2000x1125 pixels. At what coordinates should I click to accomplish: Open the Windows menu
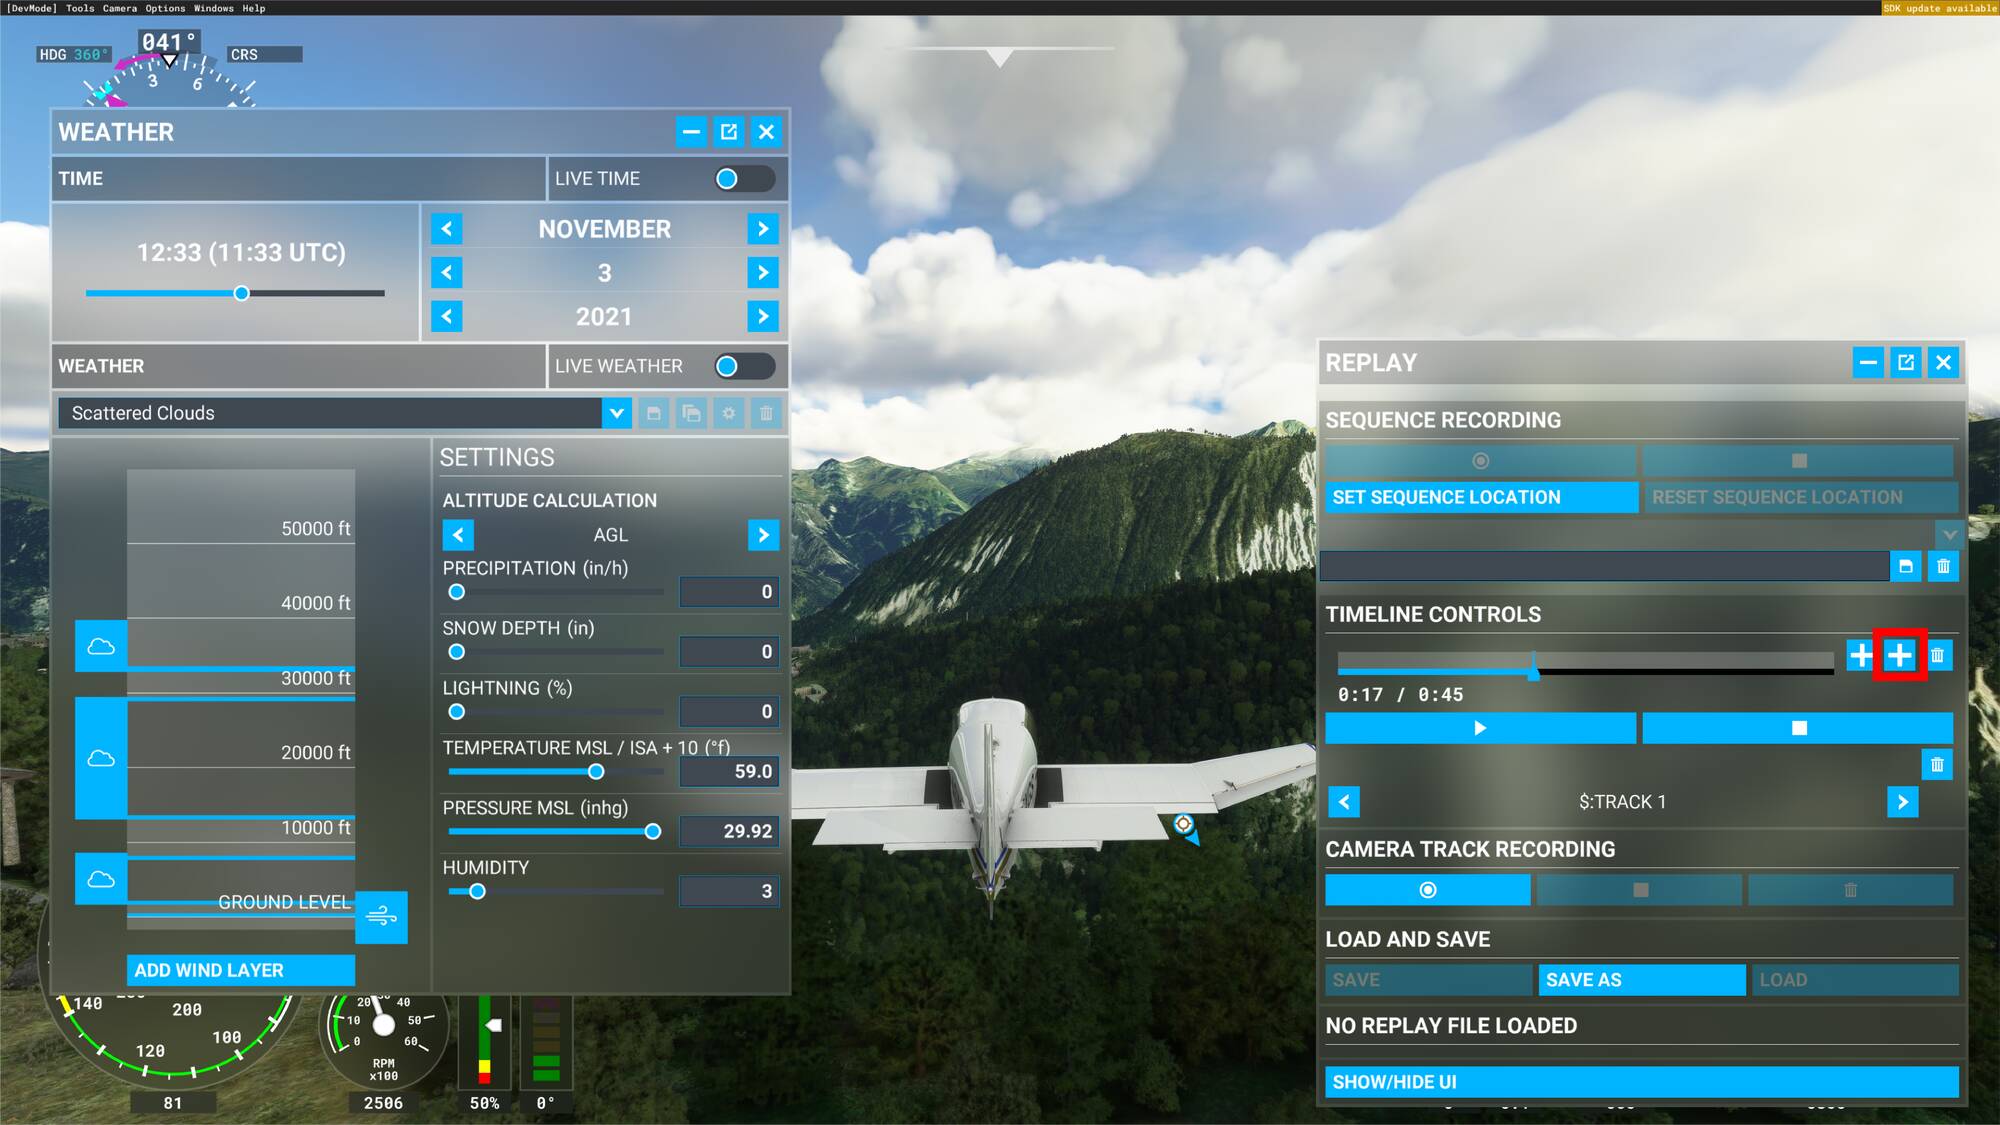(x=213, y=8)
